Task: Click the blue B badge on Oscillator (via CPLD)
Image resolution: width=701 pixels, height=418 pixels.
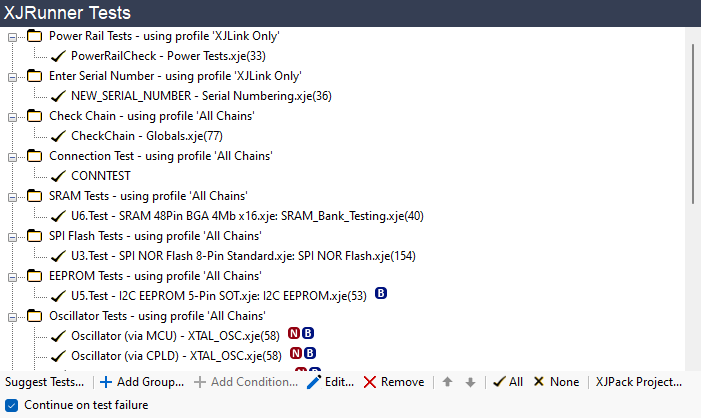Action: [x=310, y=353]
